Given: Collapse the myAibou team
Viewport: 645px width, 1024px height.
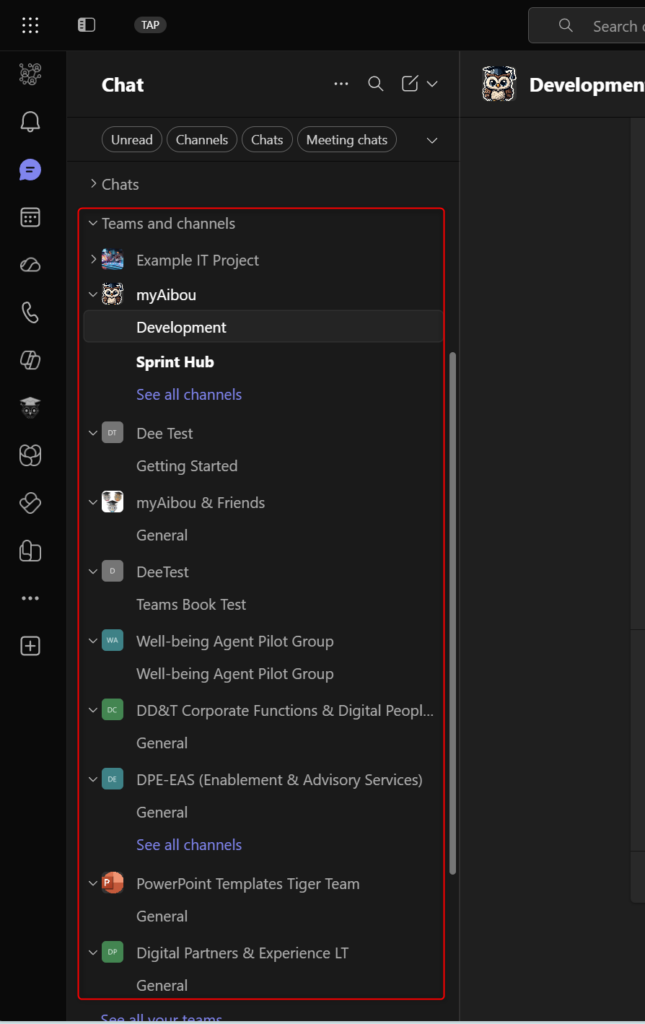Looking at the screenshot, I should click(93, 295).
